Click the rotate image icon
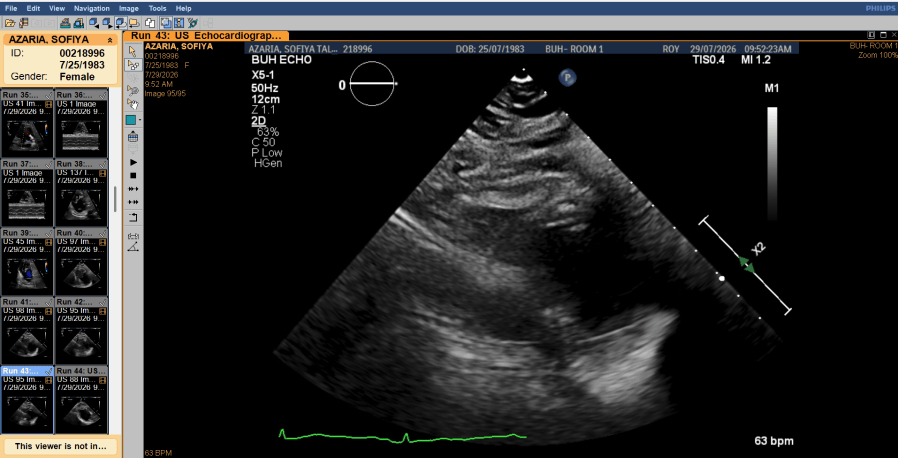Screen dimensions: 898x458 [133, 218]
